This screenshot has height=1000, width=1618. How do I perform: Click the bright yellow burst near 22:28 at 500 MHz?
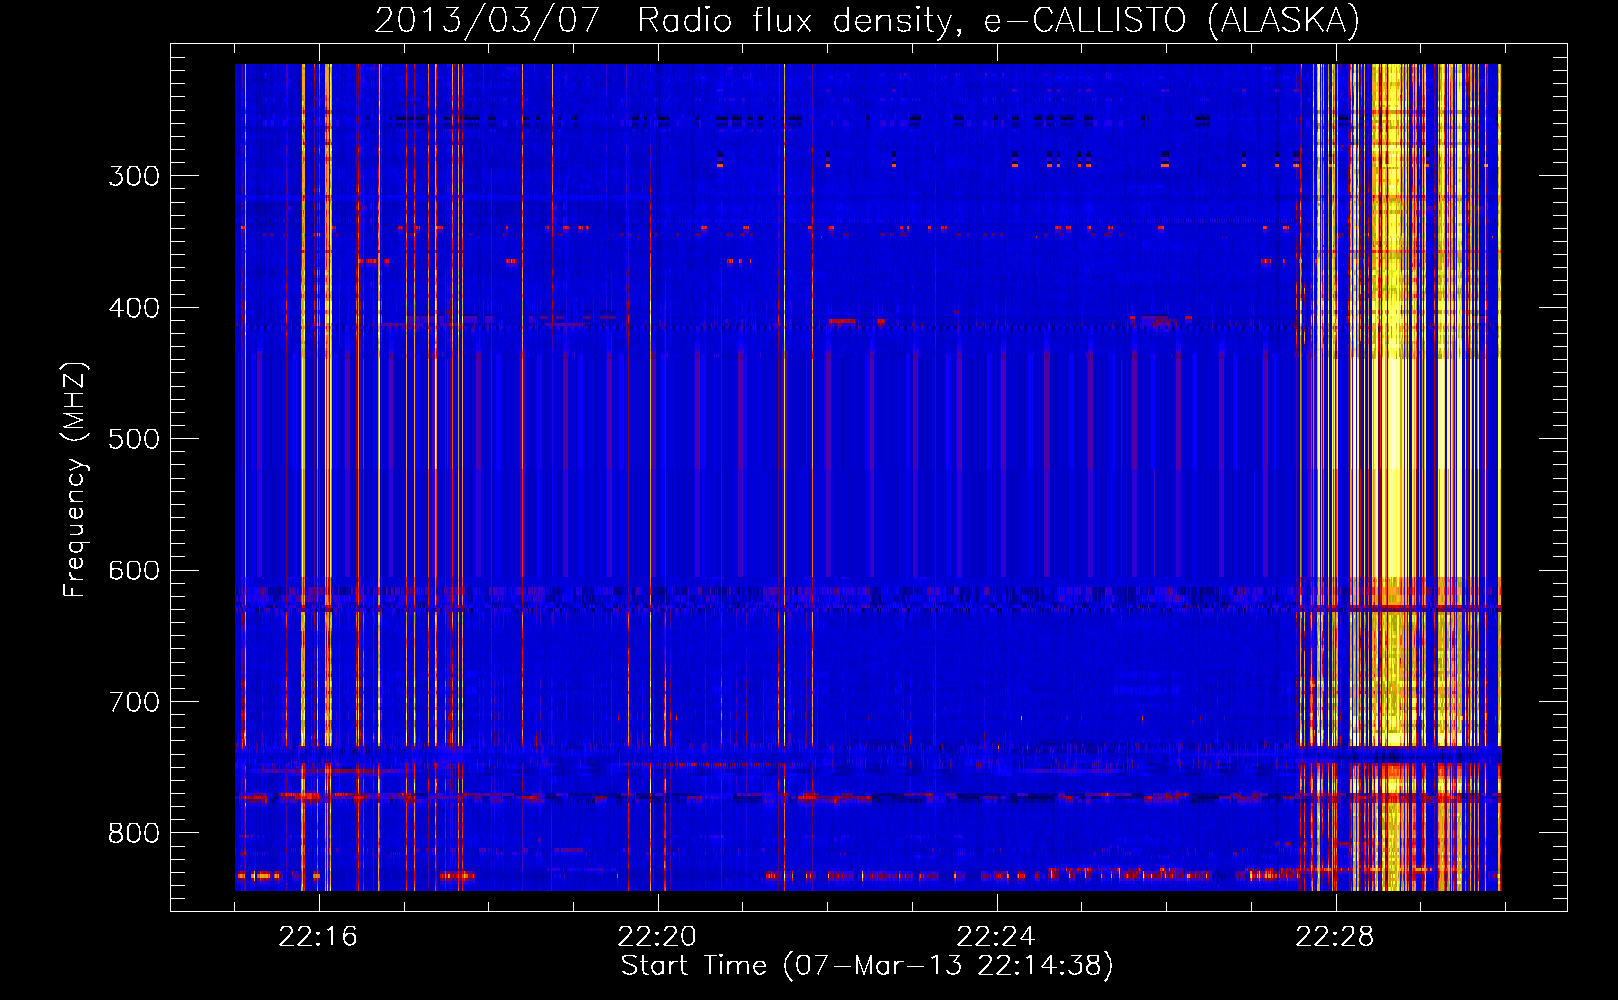point(1393,440)
